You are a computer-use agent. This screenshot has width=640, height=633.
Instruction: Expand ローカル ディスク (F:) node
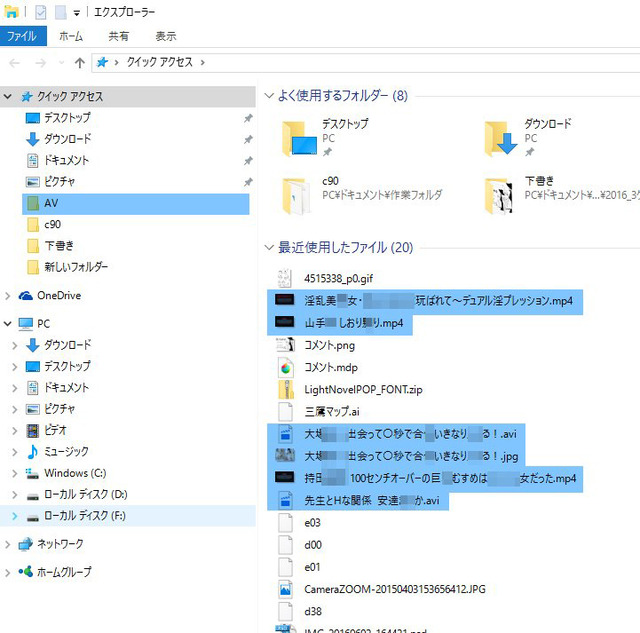[15, 516]
